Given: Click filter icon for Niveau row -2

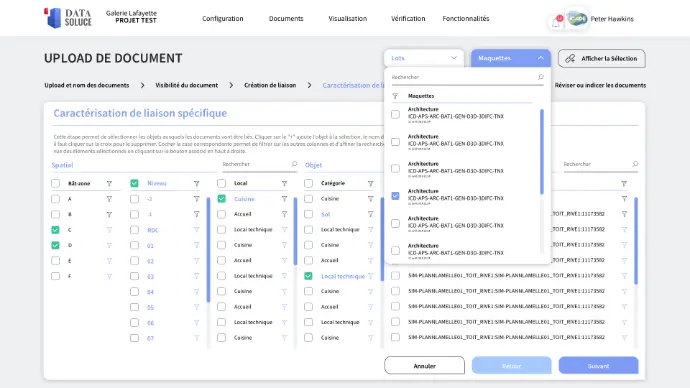Looking at the screenshot, I should [197, 199].
